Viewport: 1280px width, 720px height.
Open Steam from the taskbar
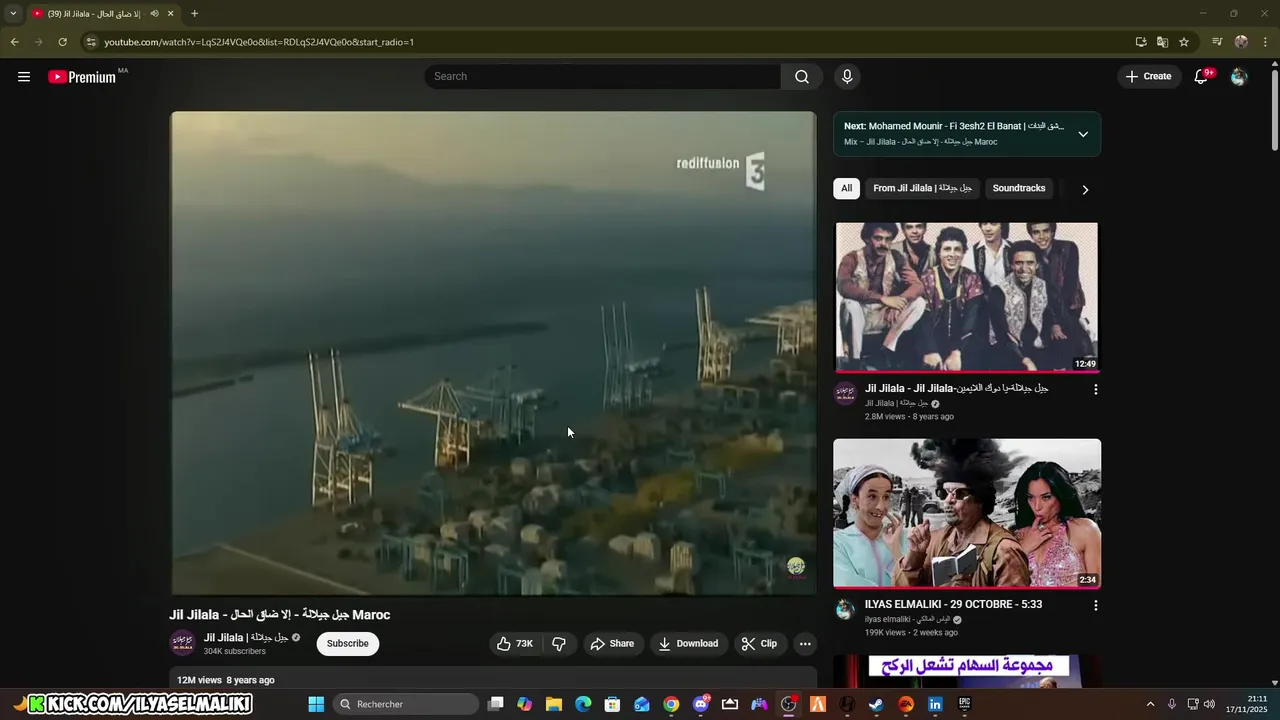tap(876, 704)
